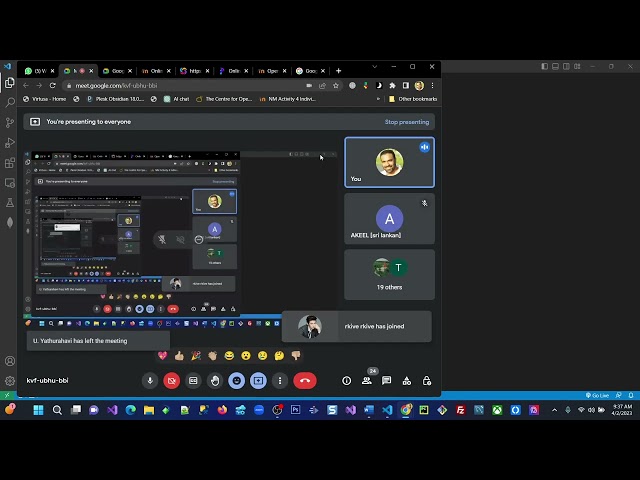
Task: Open Windows Start menu
Action: [x=38, y=410]
